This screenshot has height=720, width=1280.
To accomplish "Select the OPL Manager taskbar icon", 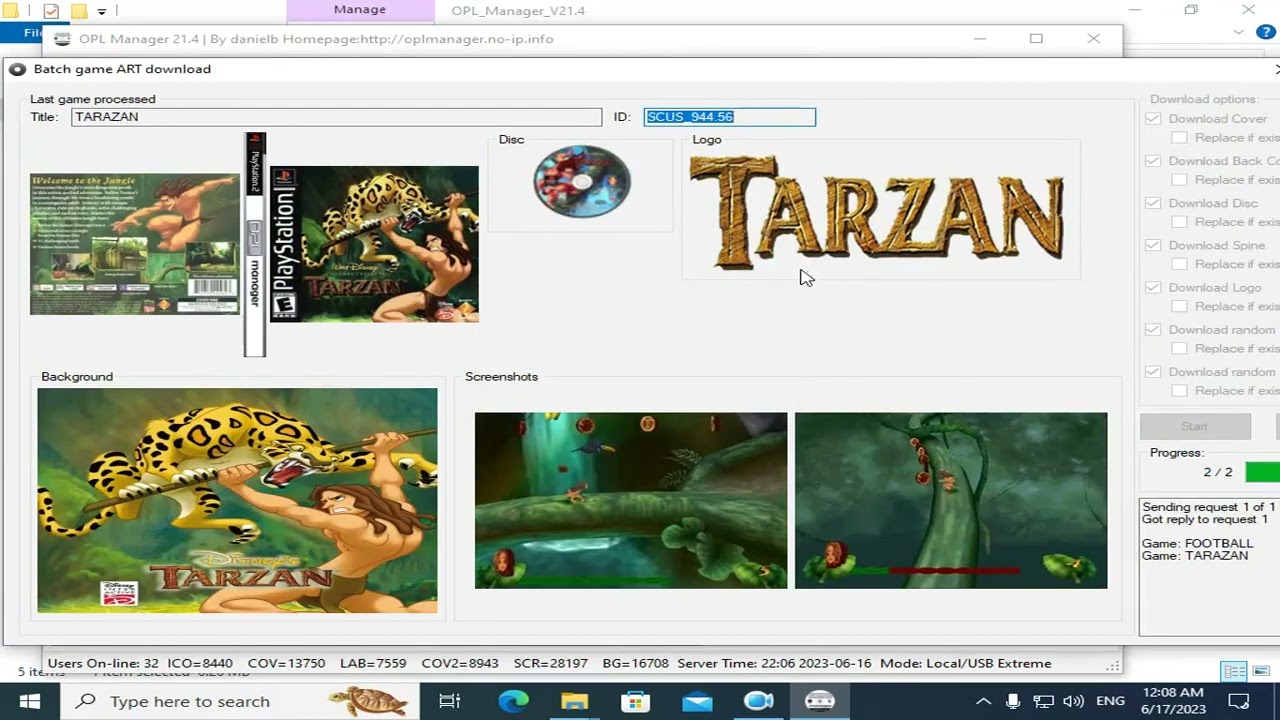I will tap(820, 701).
